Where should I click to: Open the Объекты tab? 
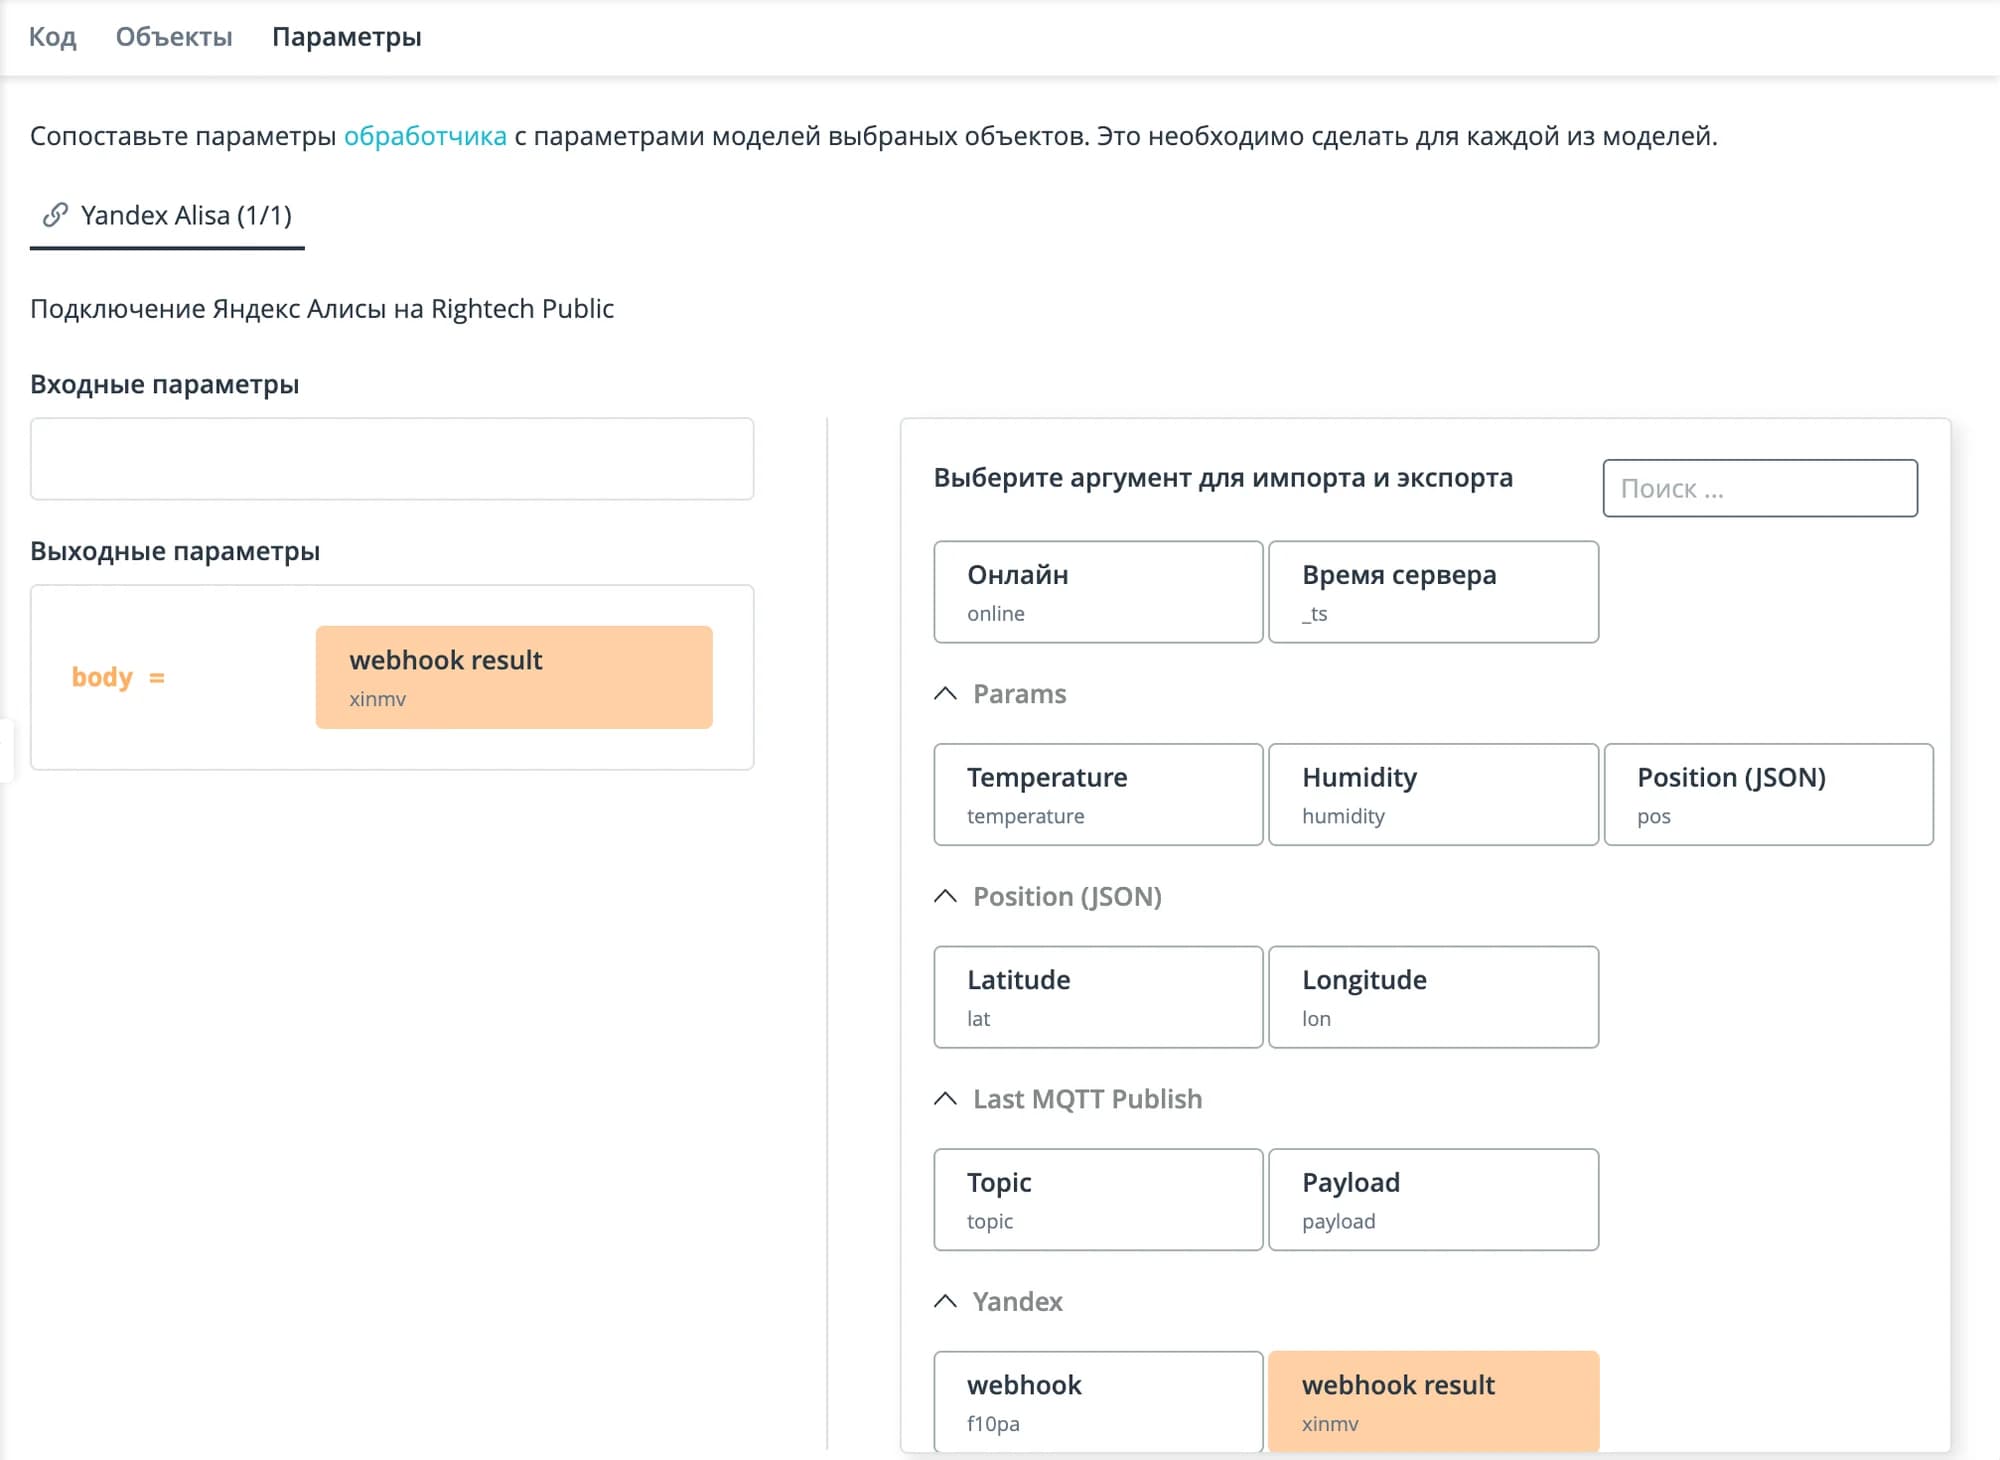pos(174,37)
